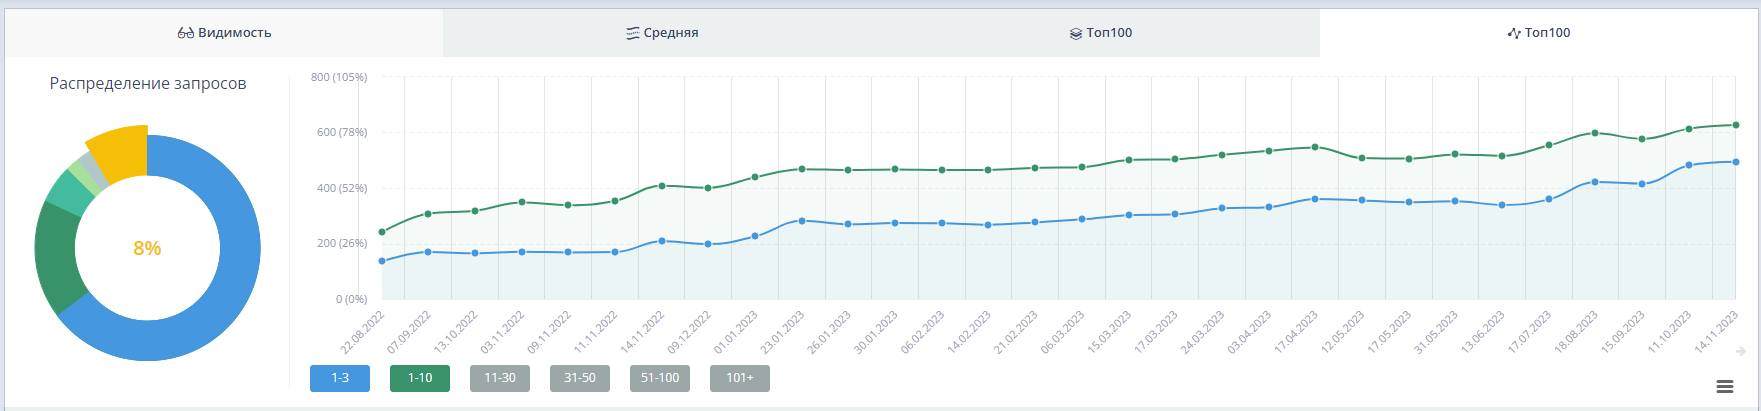Click the gray right arrow after the dates

(1741, 351)
